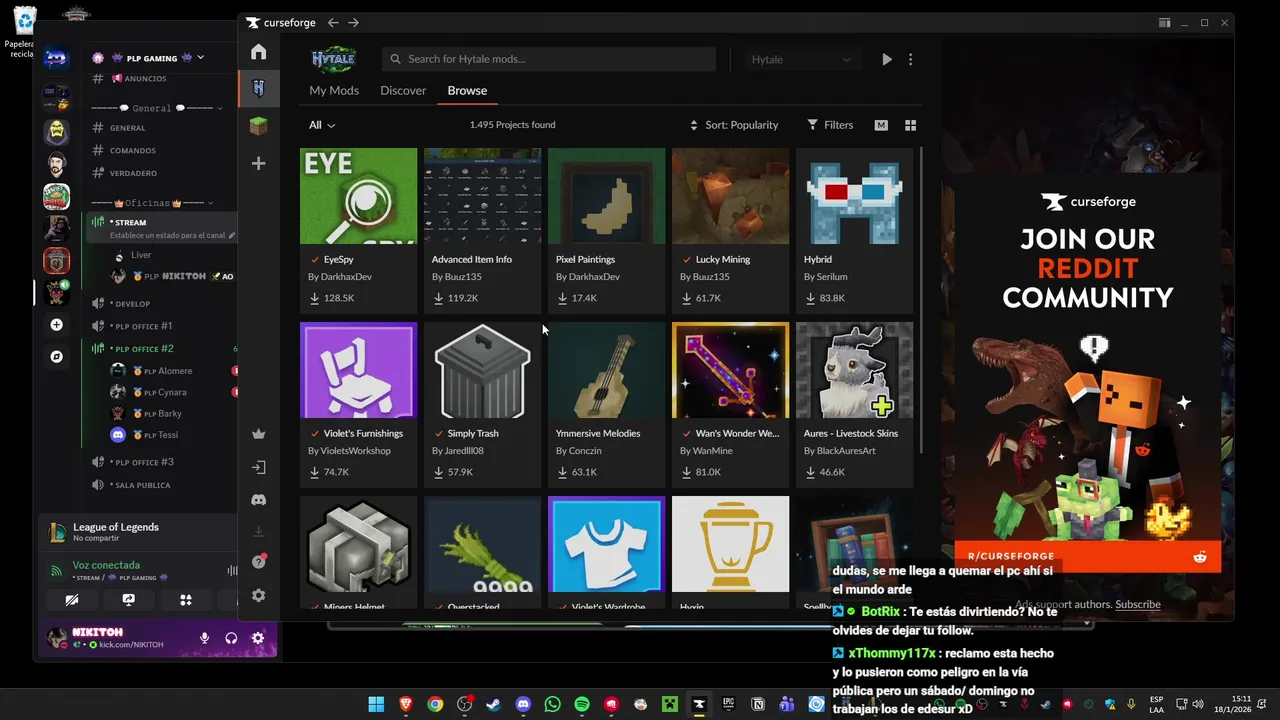
Task: Share screen in Discord voice panel
Action: point(129,600)
